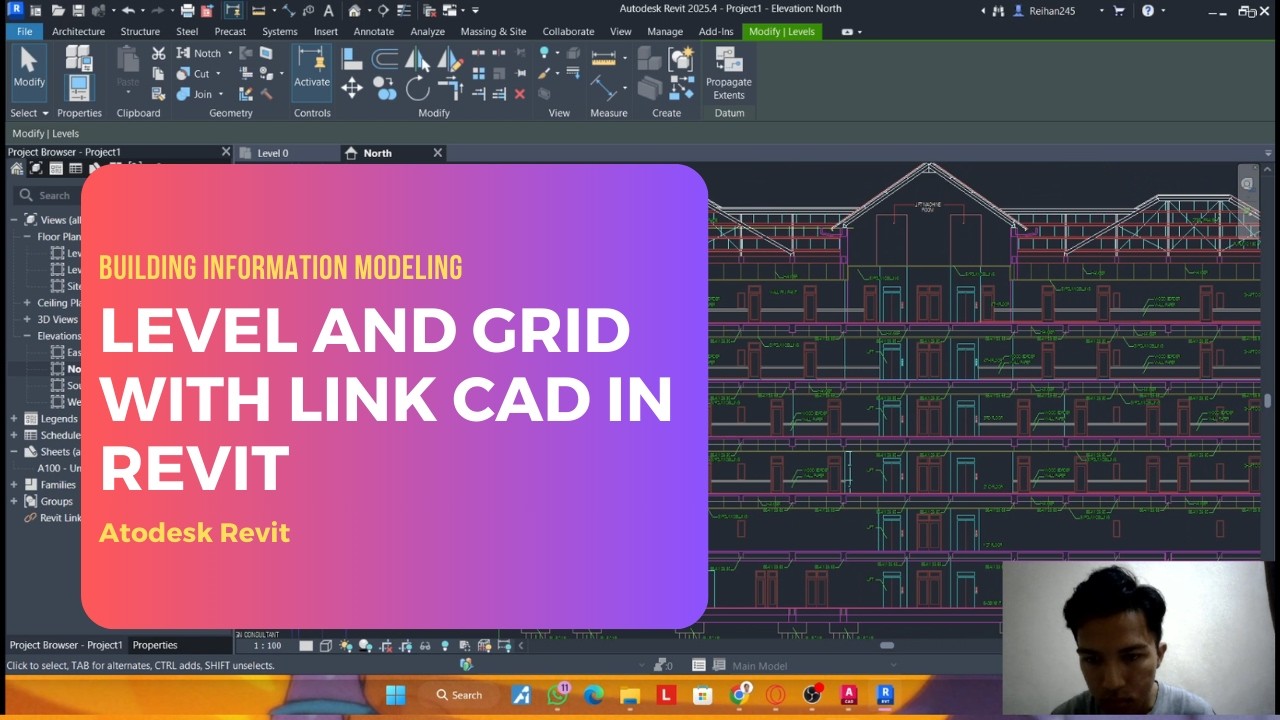
Task: Toggle Temporary Hide/Isolate glasses icon
Action: [425, 646]
